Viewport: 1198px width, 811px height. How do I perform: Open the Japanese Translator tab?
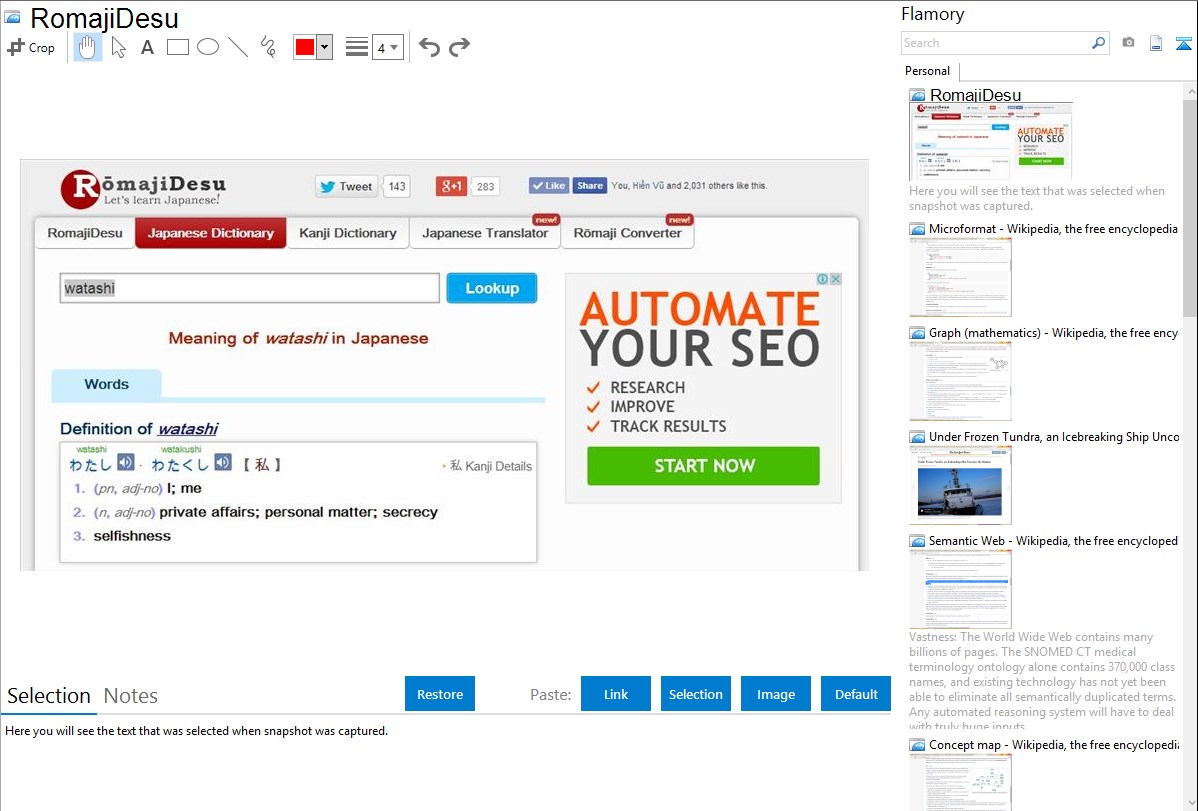point(485,233)
